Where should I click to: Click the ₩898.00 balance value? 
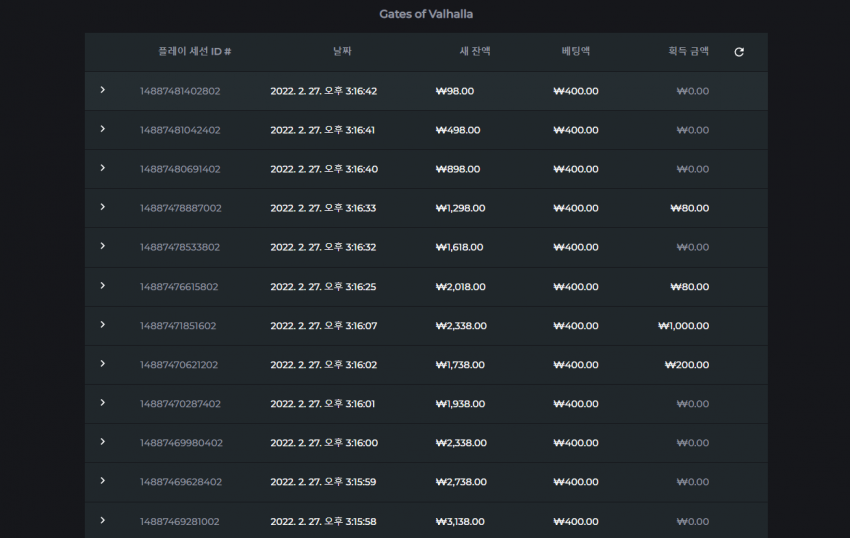(x=458, y=169)
